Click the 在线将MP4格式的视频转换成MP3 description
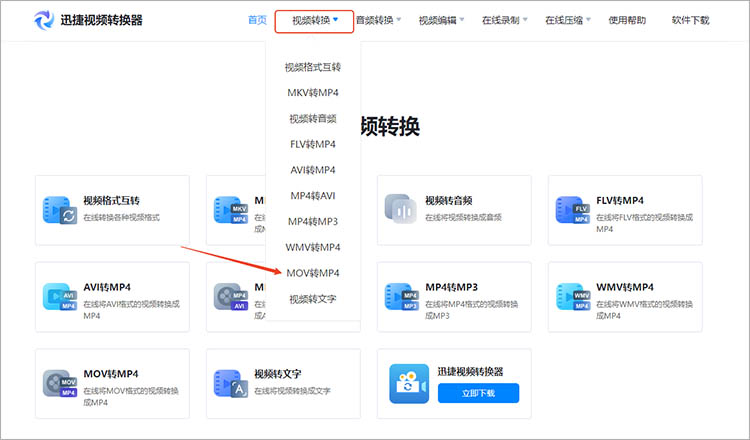The image size is (750, 440). [x=472, y=310]
